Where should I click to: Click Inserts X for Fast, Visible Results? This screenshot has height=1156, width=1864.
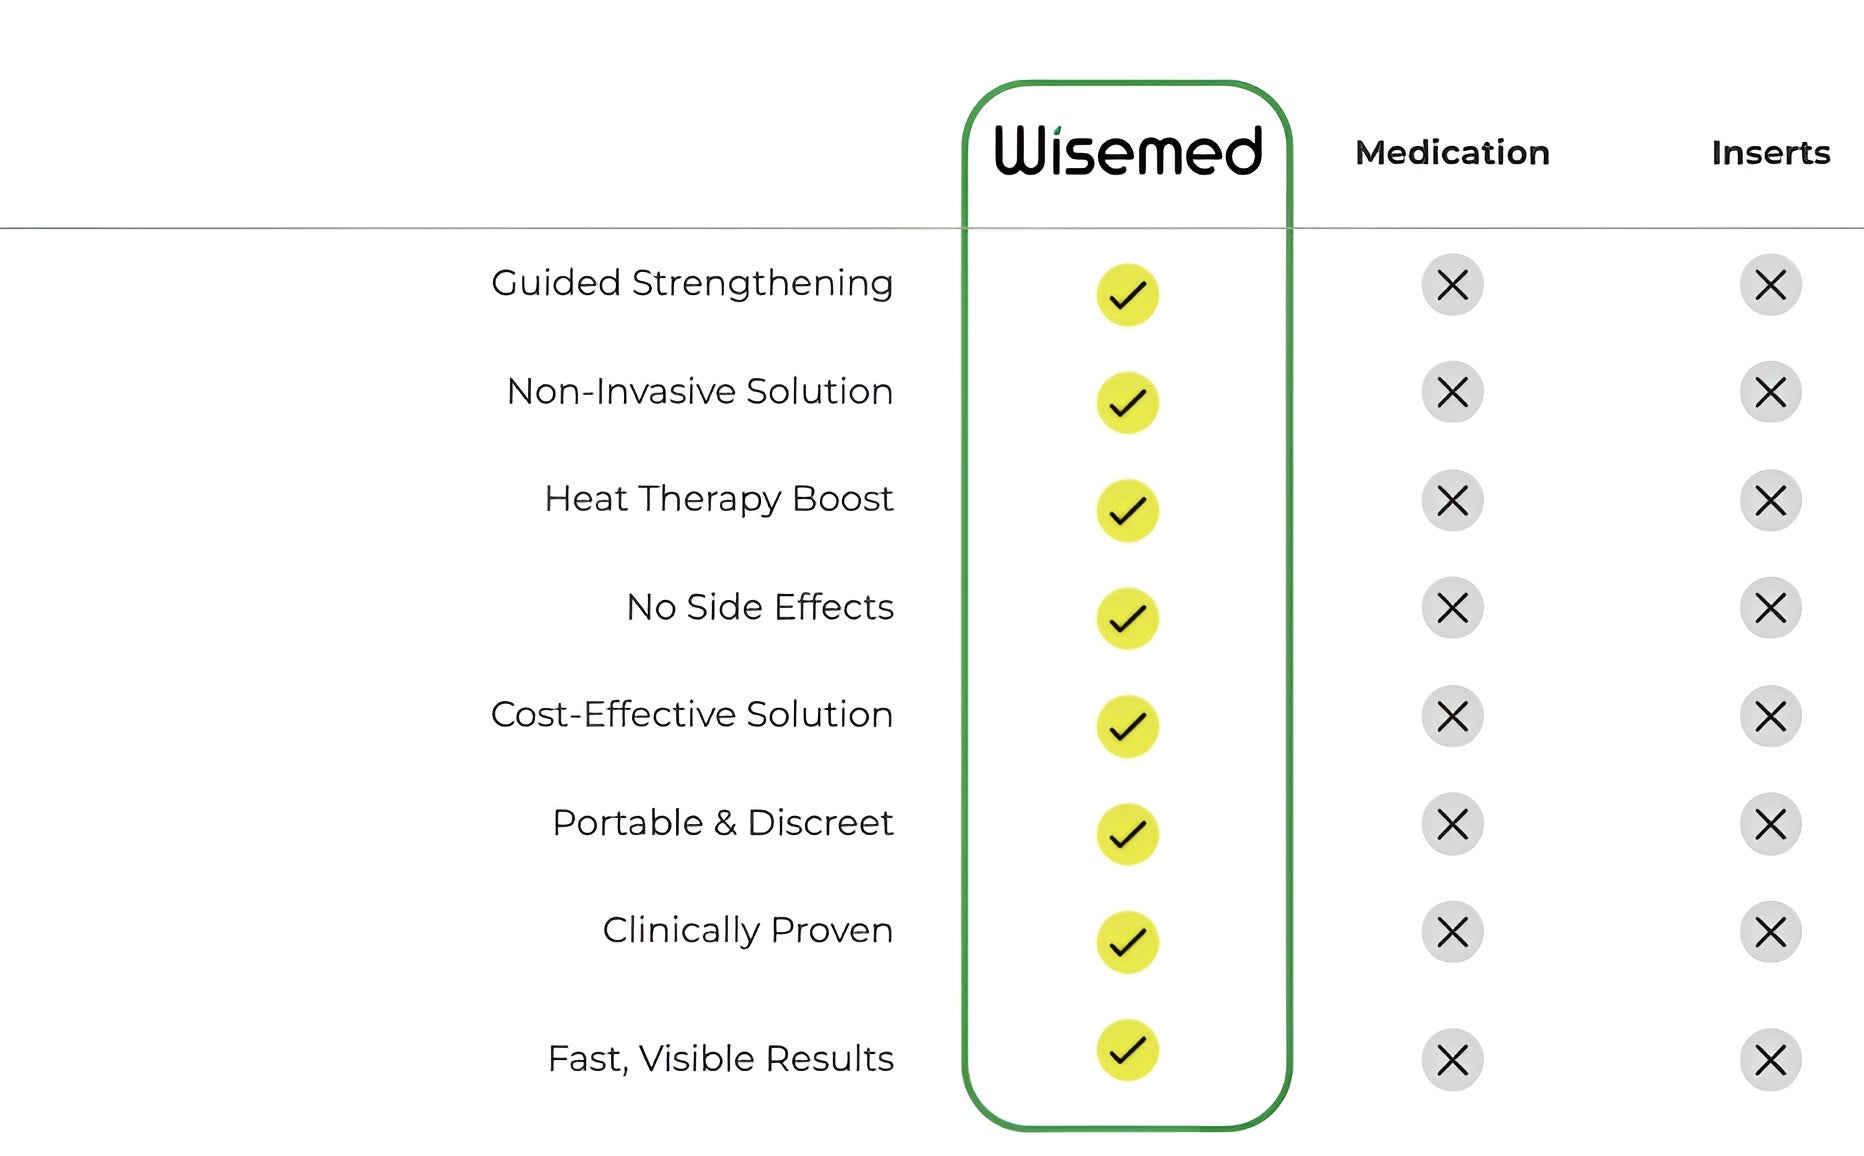[1770, 1060]
